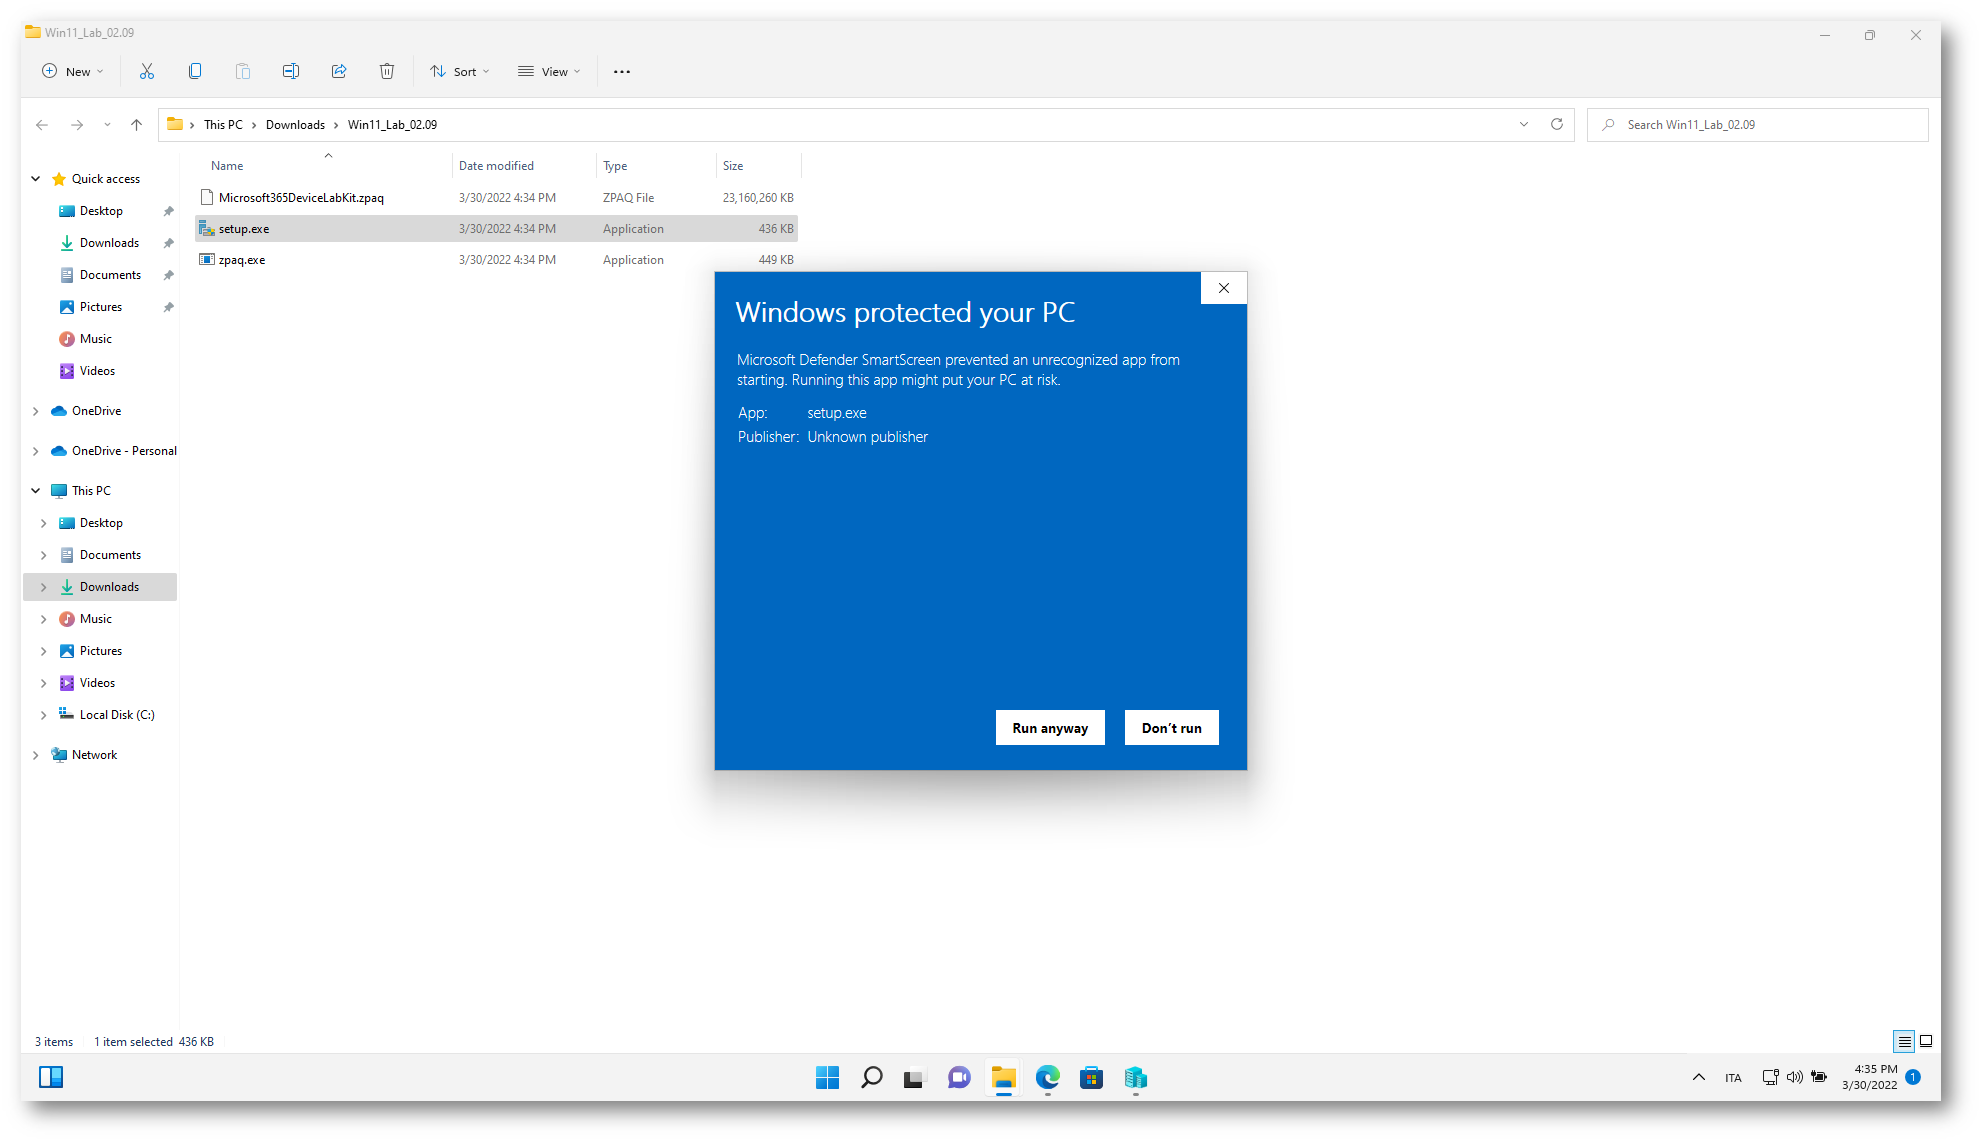
Task: Click the Copy icon in toolbar
Action: 195,71
